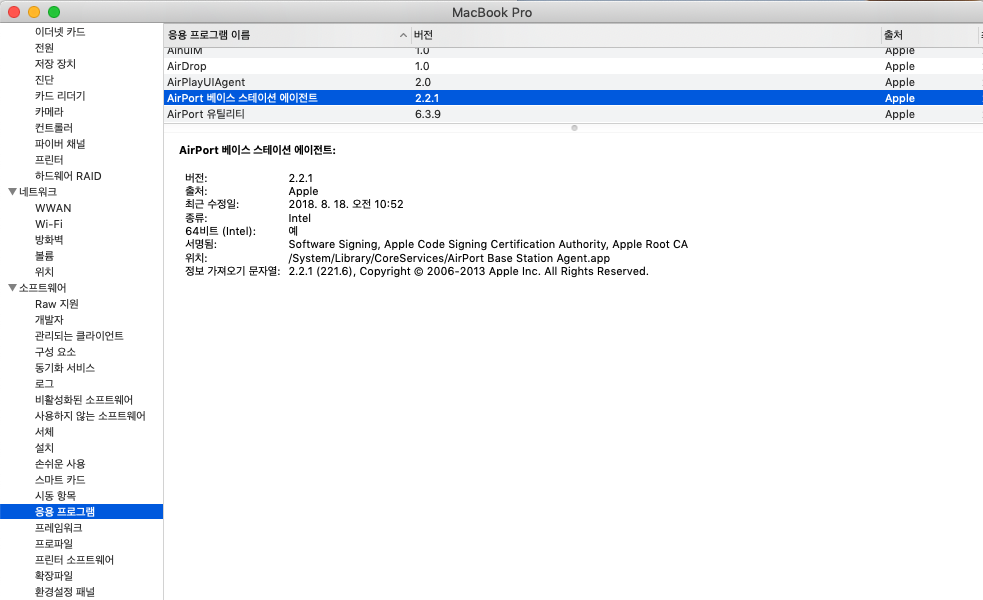The height and width of the screenshot is (600, 983).
Task: Select the 소프트웨어 category label
Action: (x=42, y=288)
